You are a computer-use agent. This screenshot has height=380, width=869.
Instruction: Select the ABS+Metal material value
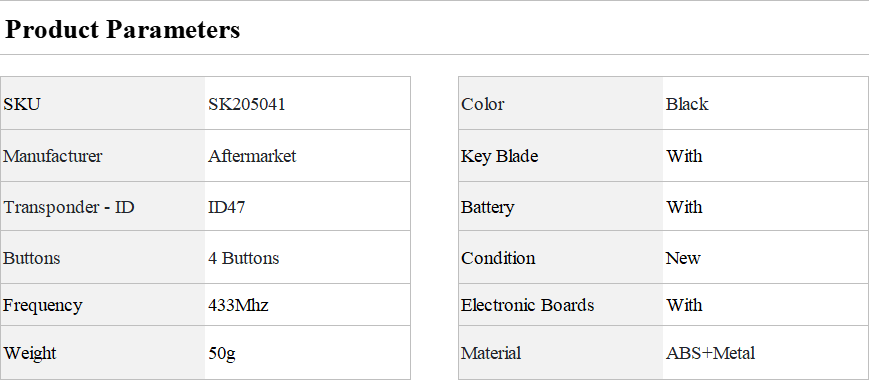pyautogui.click(x=710, y=353)
